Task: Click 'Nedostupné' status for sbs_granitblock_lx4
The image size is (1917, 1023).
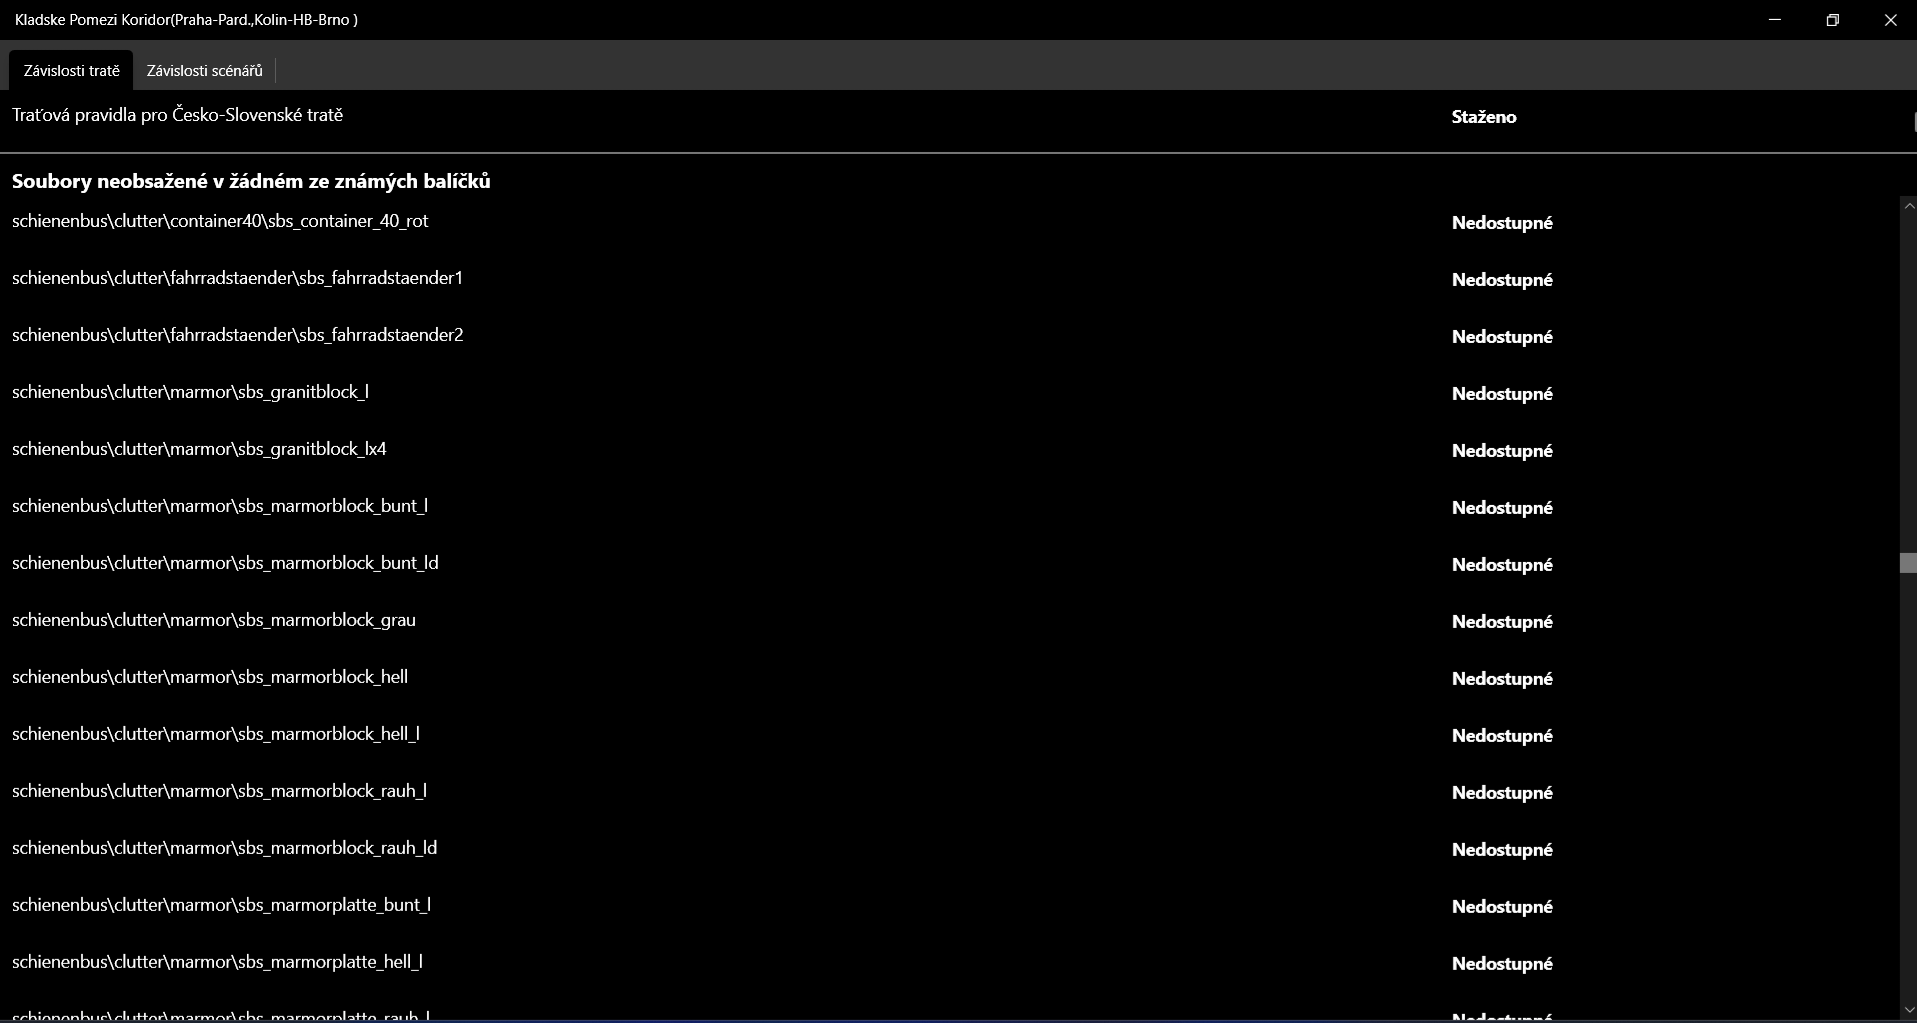Action: (x=1502, y=451)
